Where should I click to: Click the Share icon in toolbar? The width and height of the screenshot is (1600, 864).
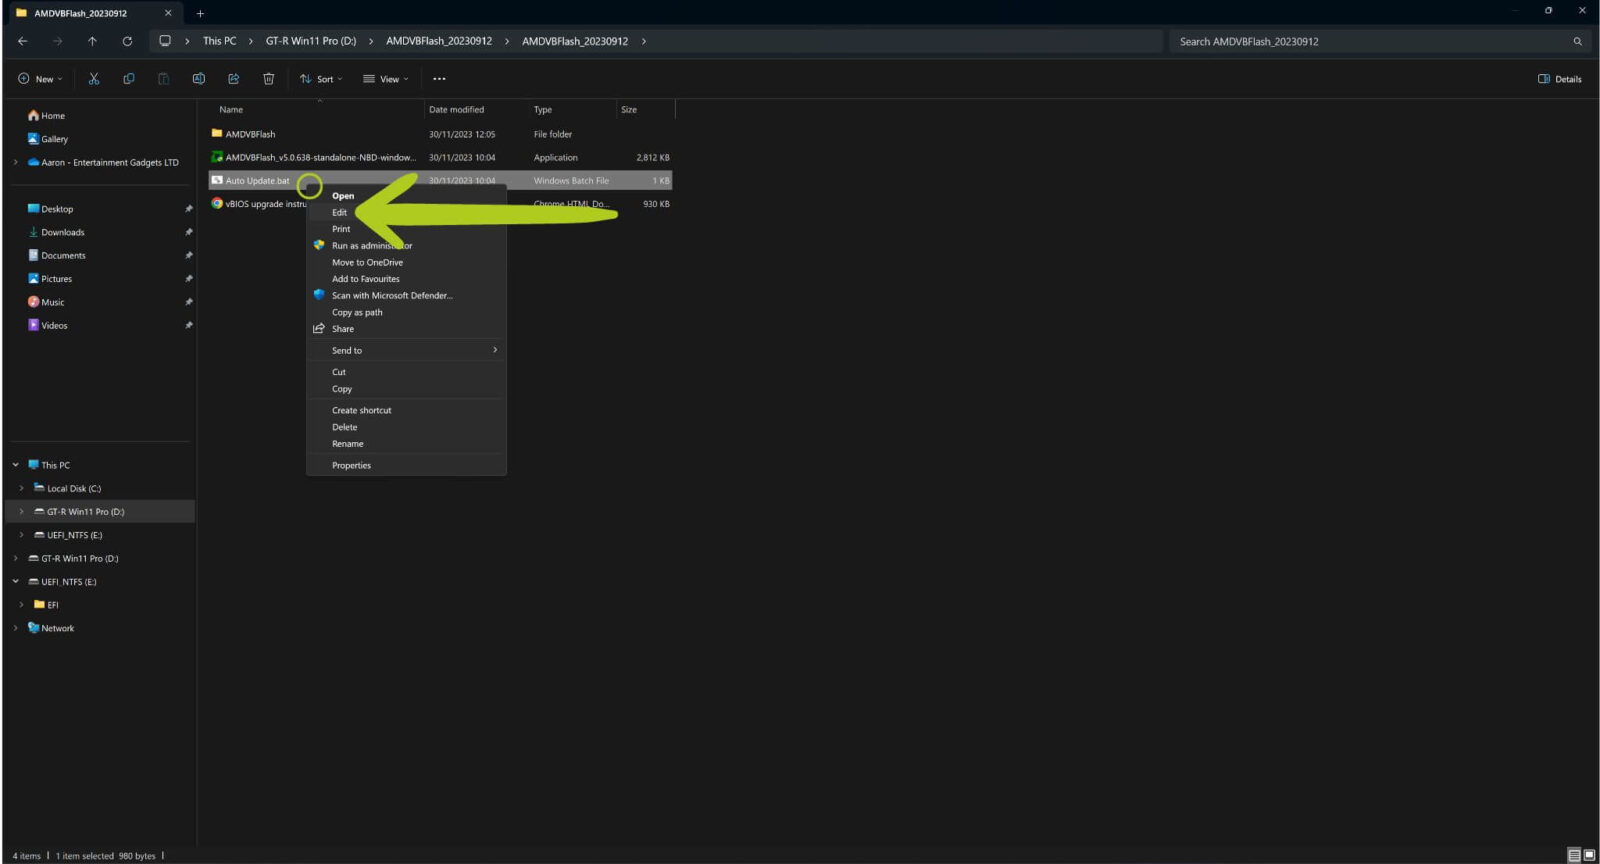234,79
